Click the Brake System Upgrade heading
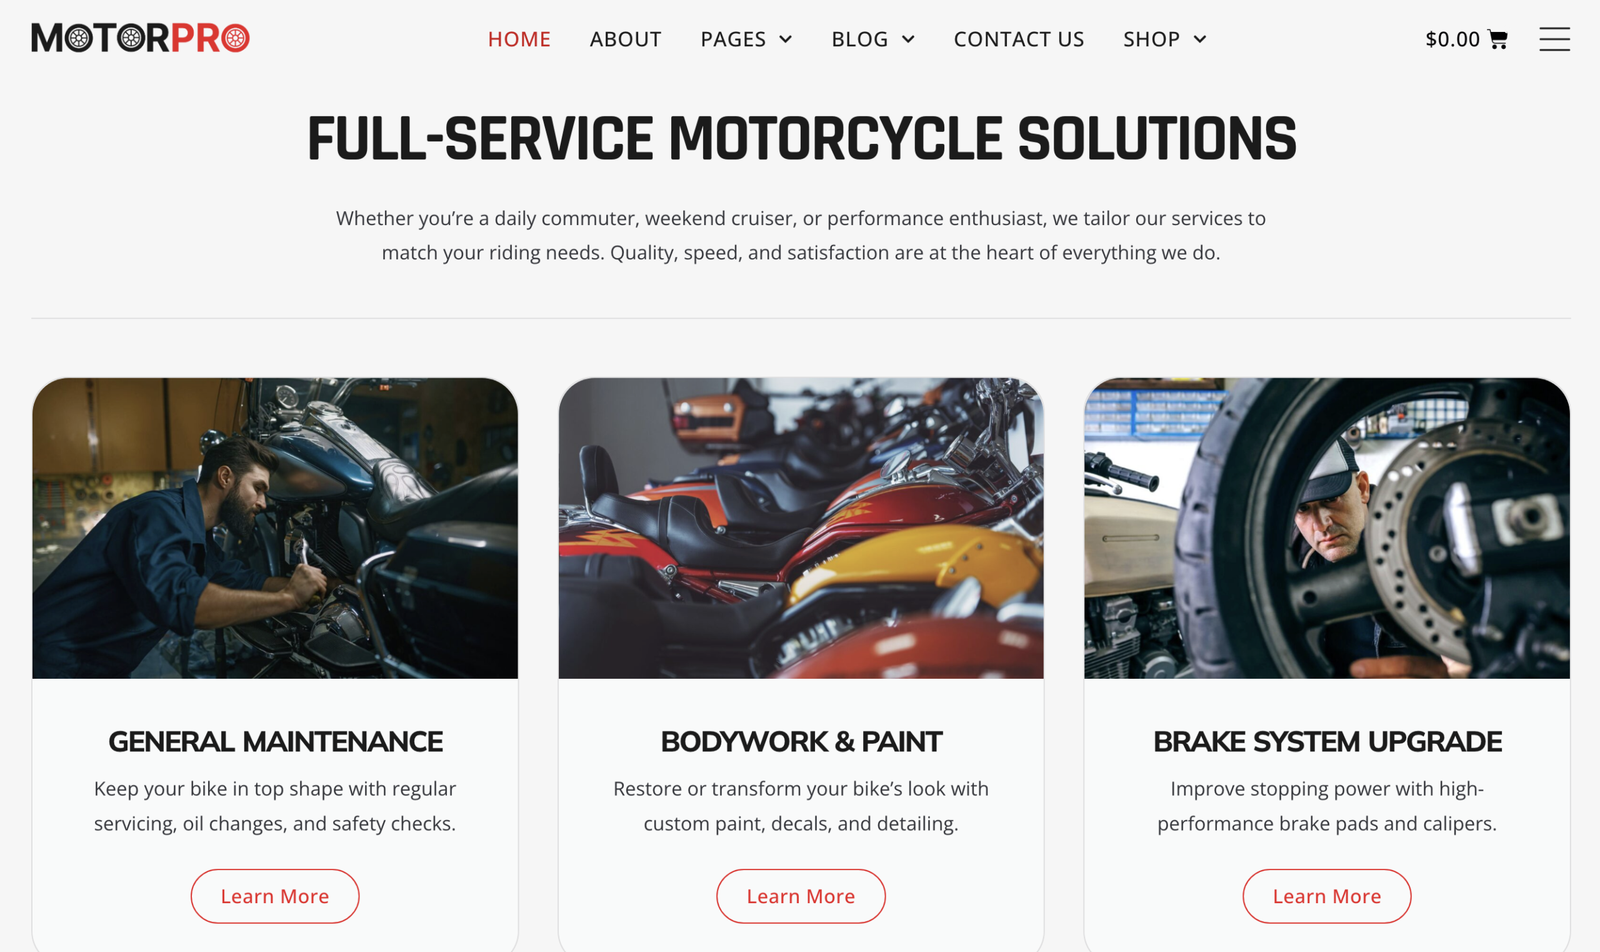This screenshot has width=1600, height=952. [1327, 742]
